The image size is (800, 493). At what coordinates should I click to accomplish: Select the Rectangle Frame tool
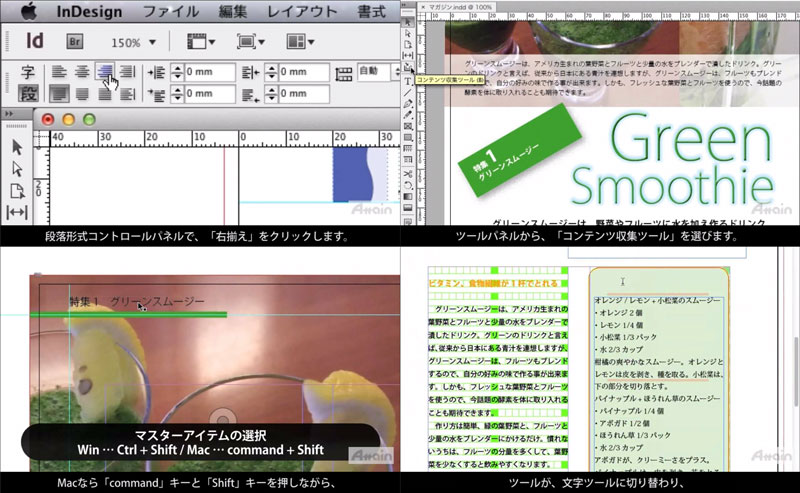coord(408,127)
